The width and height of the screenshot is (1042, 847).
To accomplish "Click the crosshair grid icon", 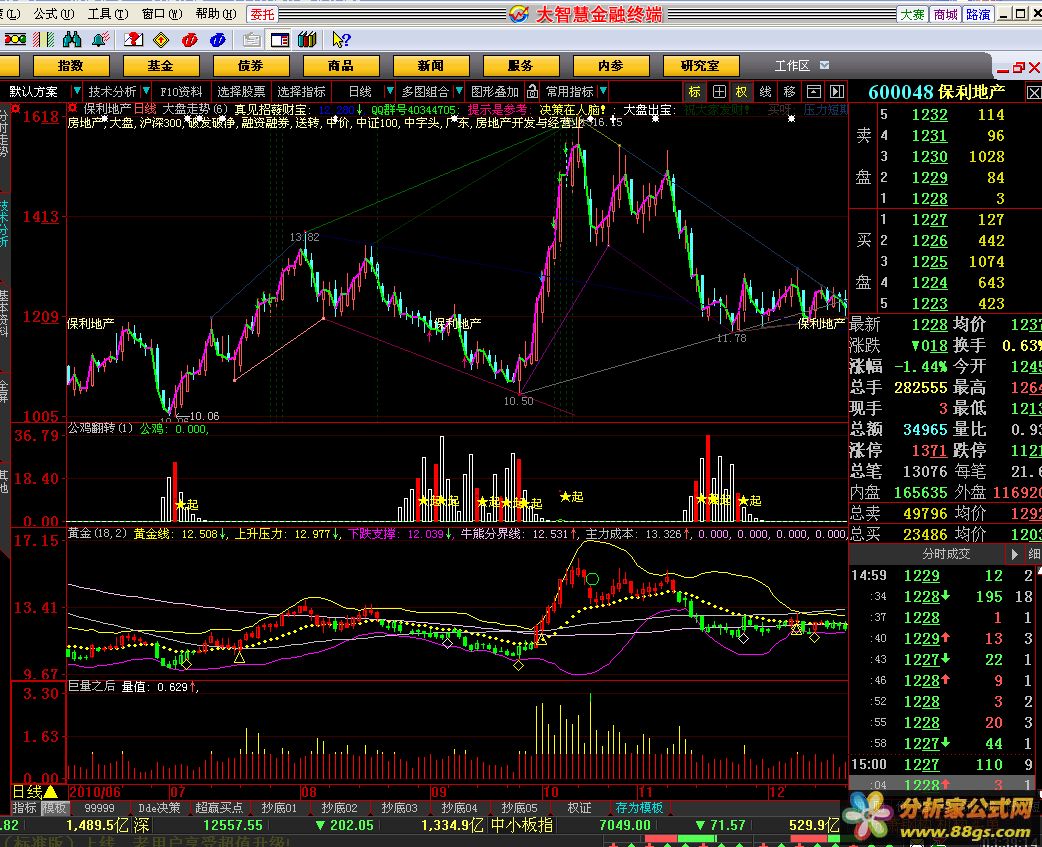I will click(x=718, y=91).
